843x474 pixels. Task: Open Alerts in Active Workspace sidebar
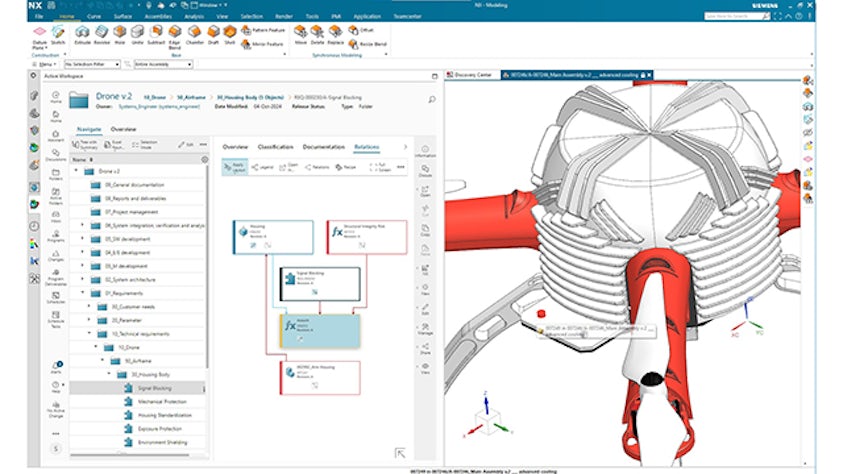pos(56,368)
